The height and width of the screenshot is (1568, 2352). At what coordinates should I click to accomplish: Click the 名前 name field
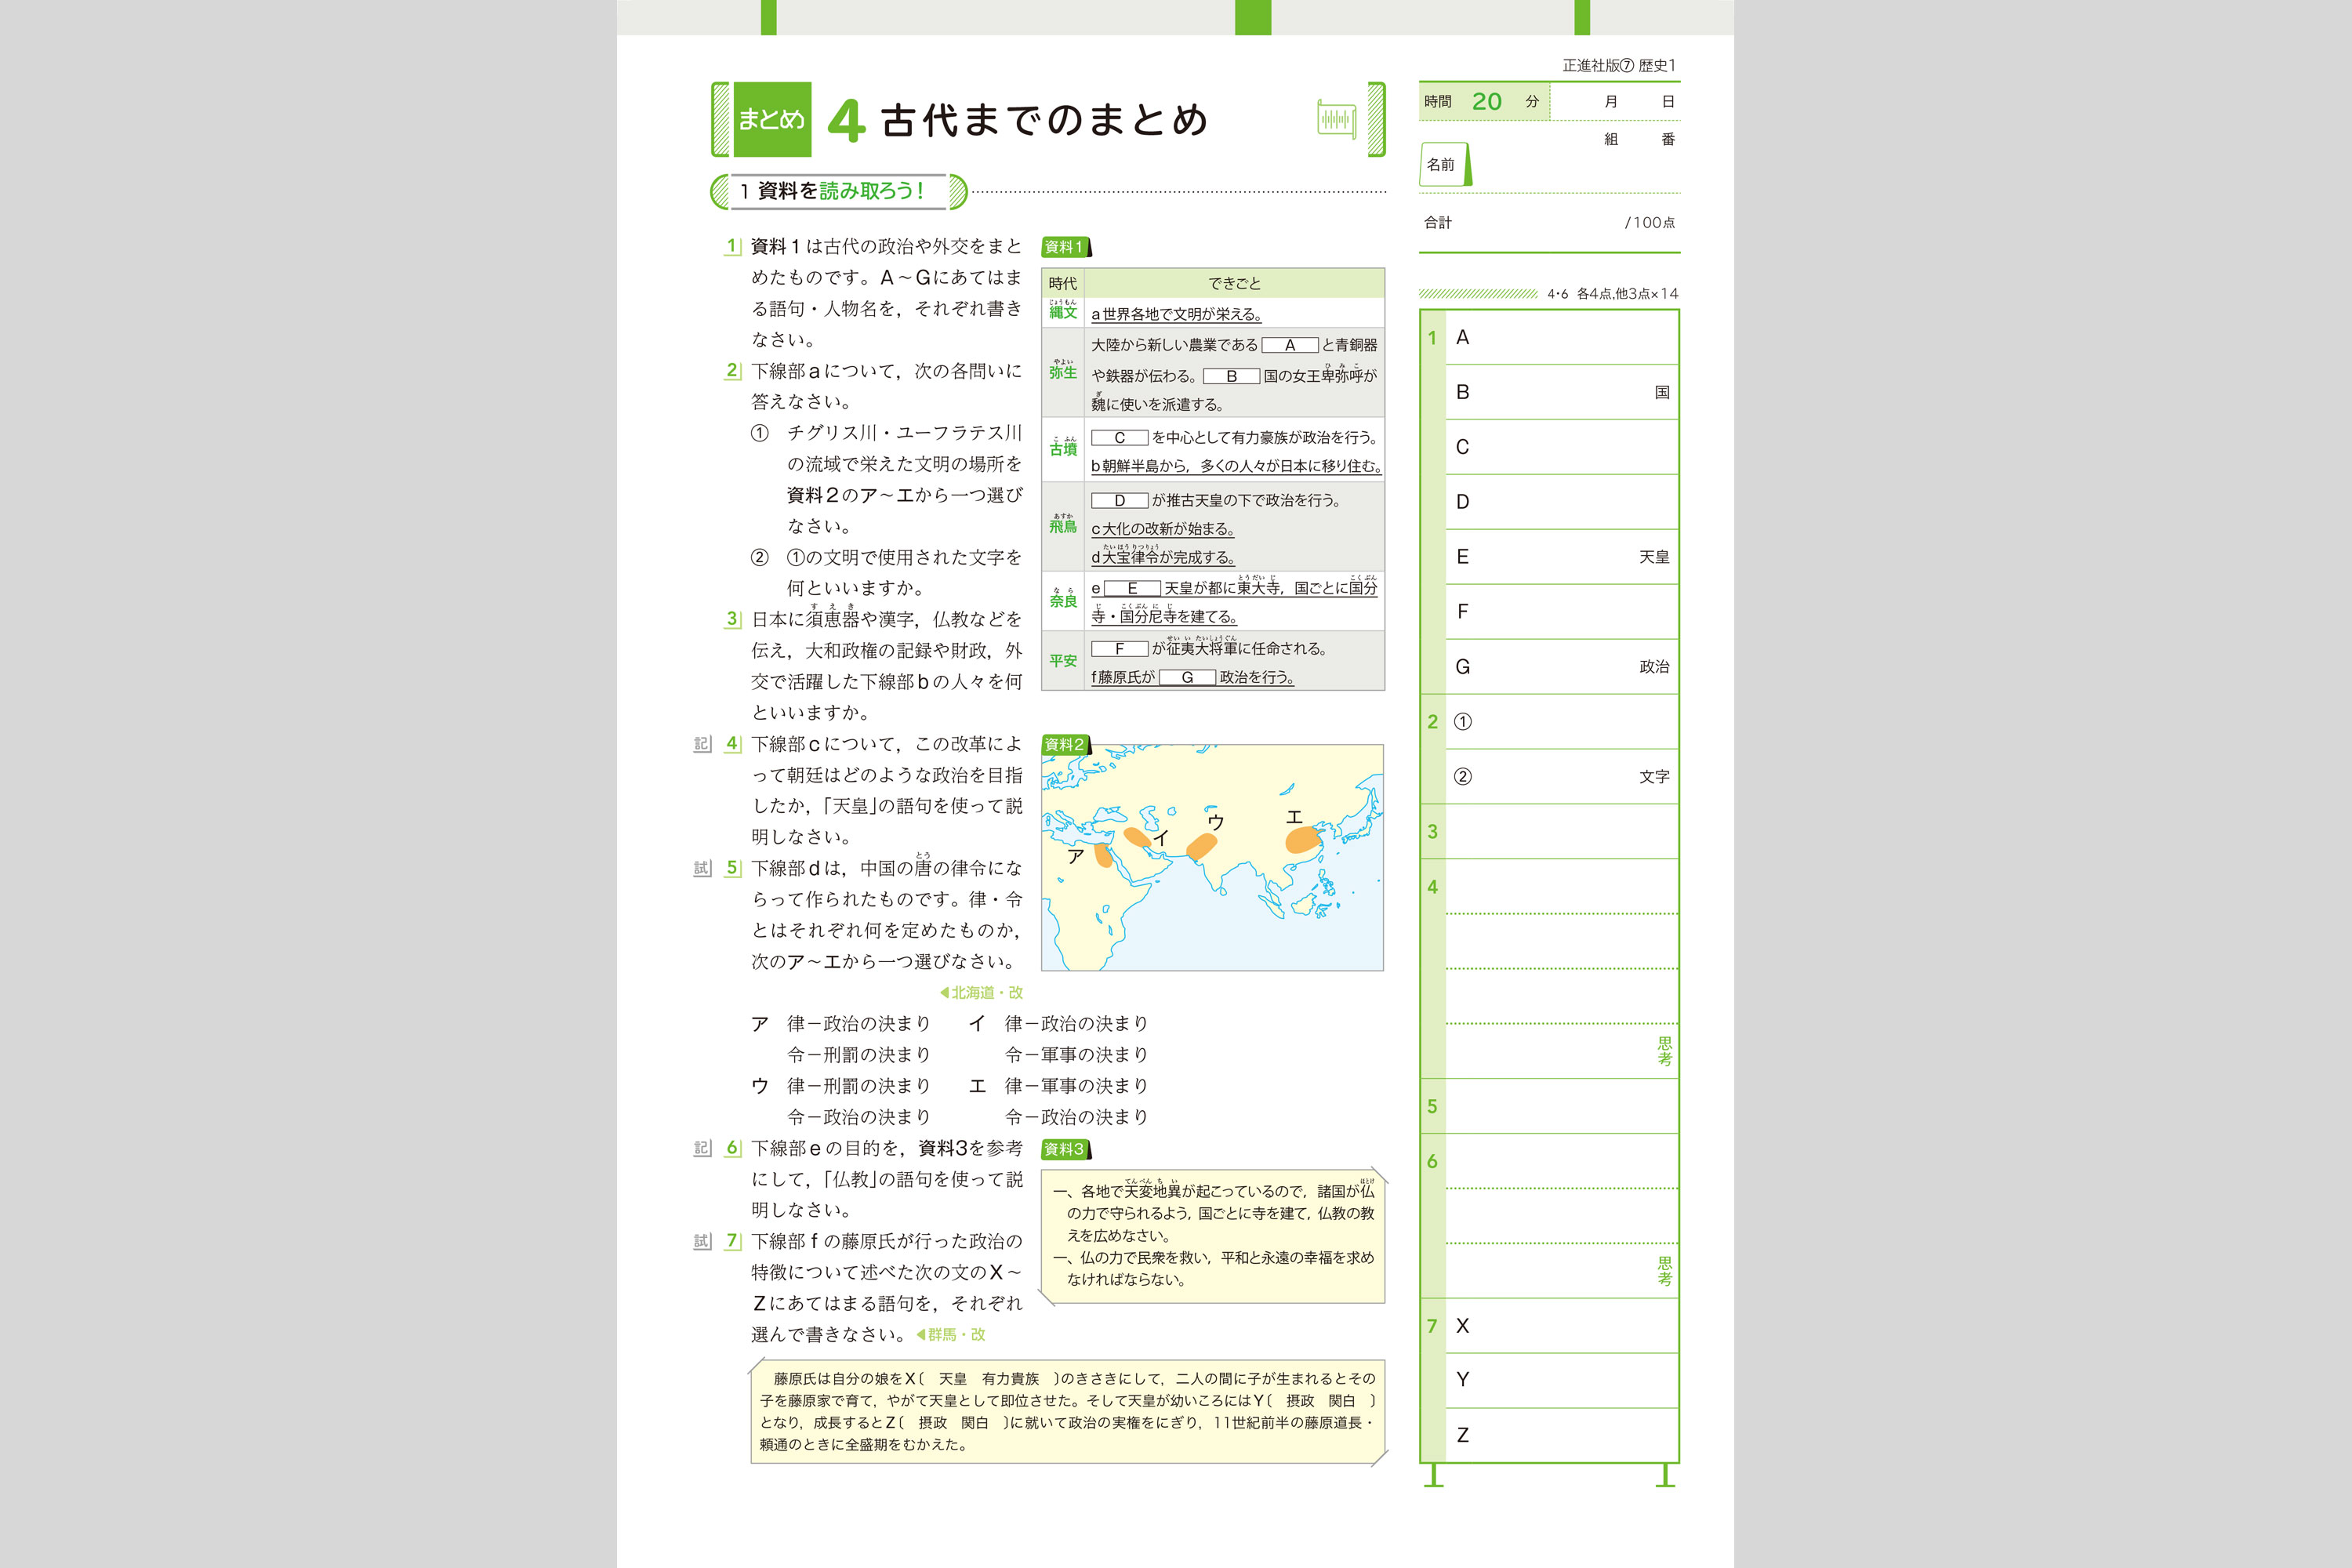[x=1550, y=165]
